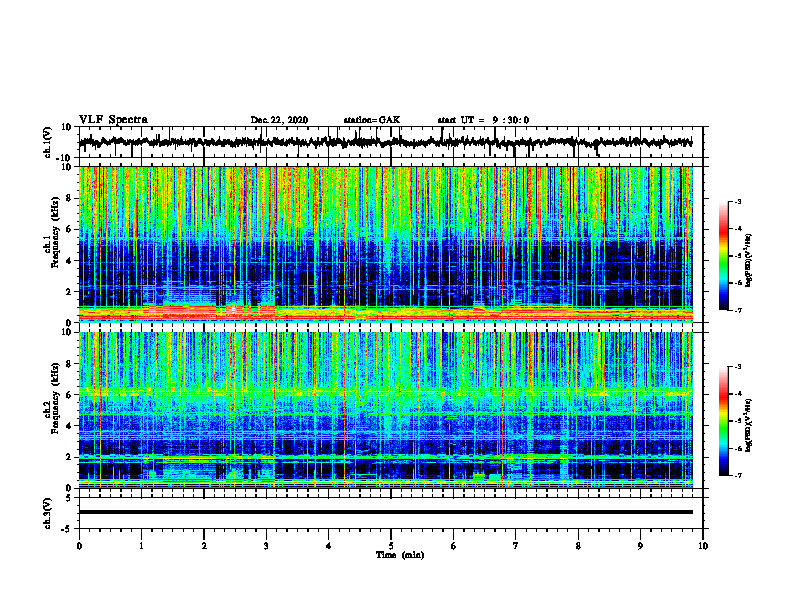Click the "4" kHz tick of ch.2 spectrogram
Viewport: 792px width, 612px height.
click(x=69, y=426)
